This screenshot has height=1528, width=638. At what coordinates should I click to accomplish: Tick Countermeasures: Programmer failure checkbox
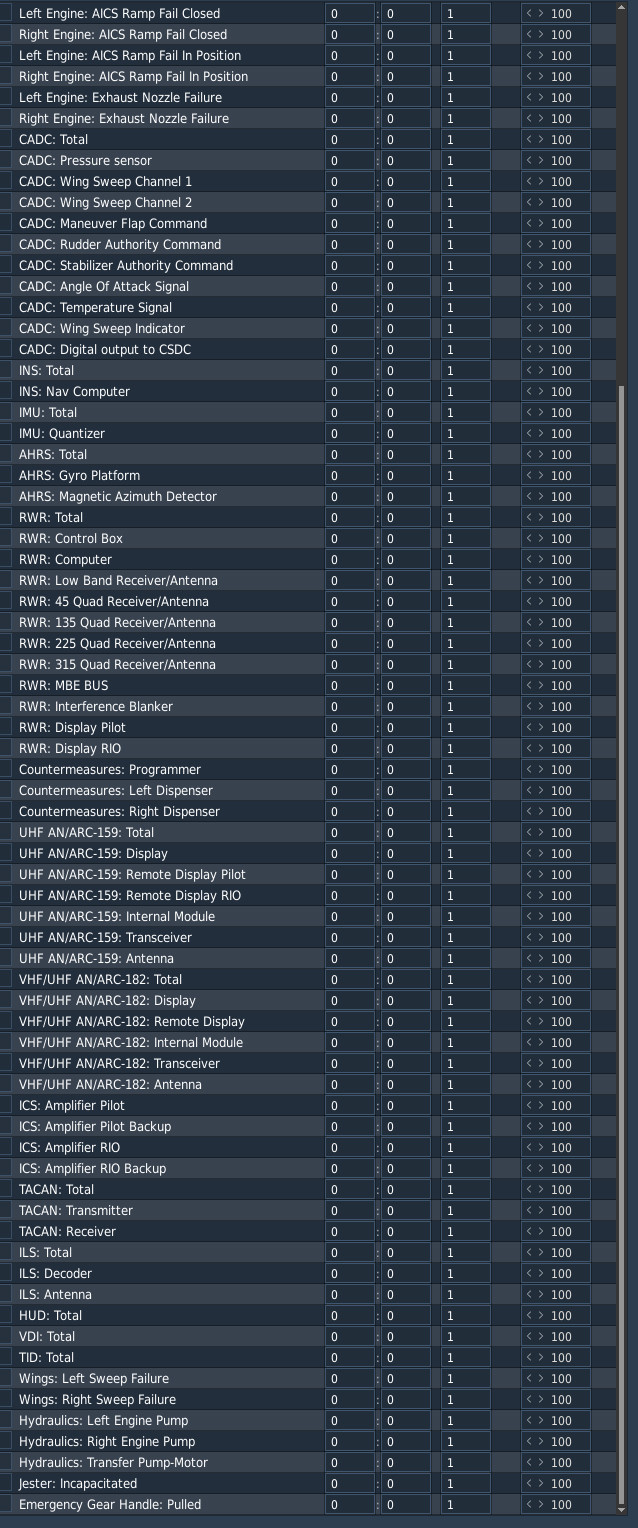5,769
